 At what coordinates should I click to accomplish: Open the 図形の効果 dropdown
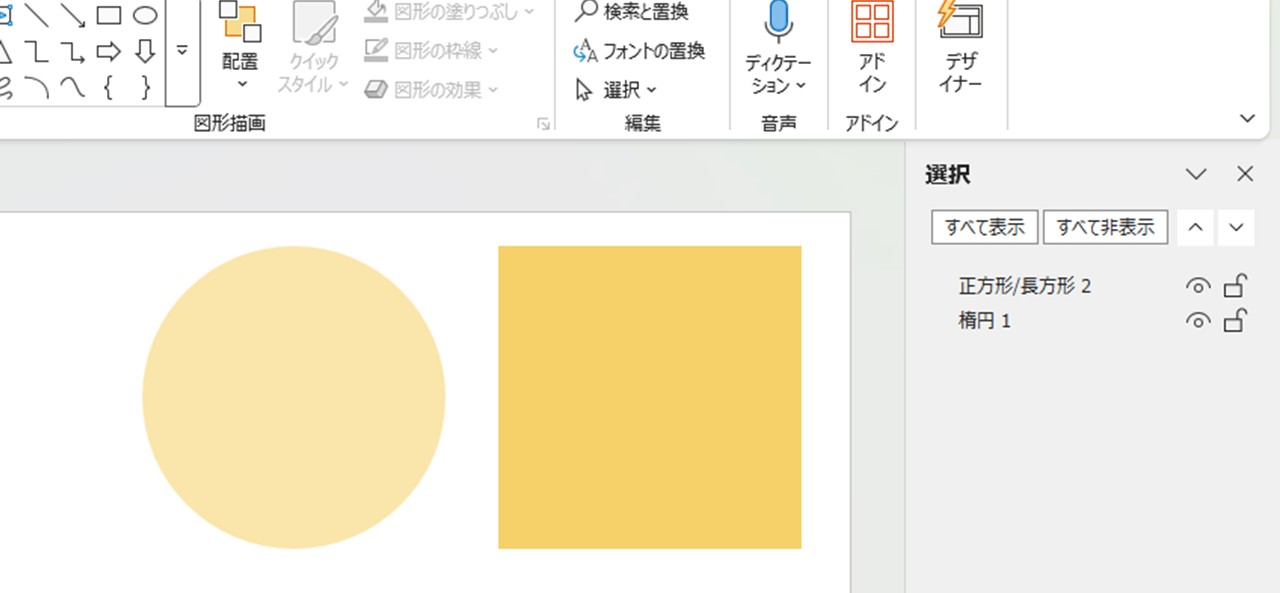[x=491, y=90]
